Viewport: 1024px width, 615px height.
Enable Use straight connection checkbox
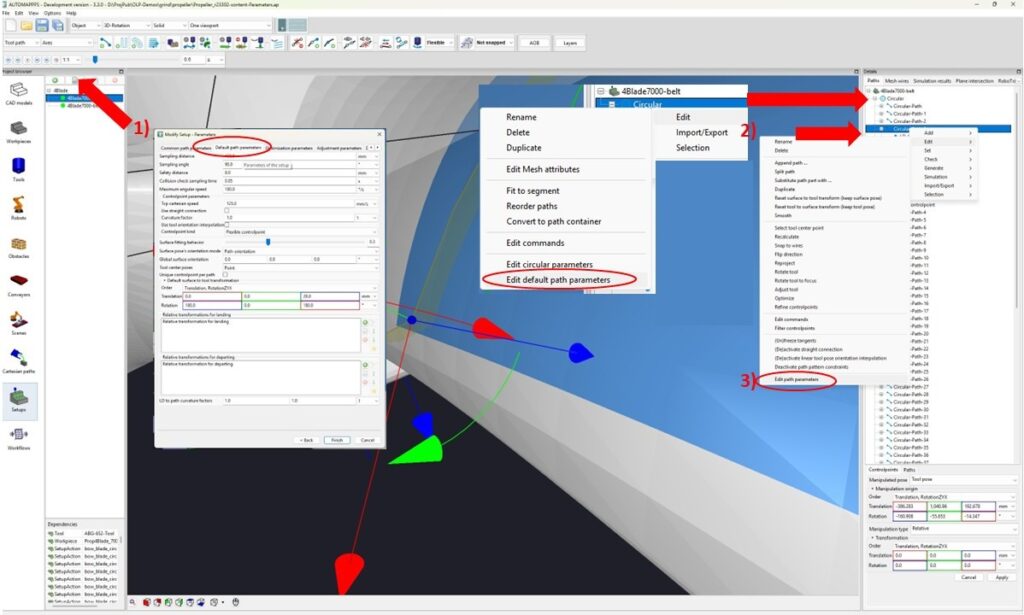(227, 211)
